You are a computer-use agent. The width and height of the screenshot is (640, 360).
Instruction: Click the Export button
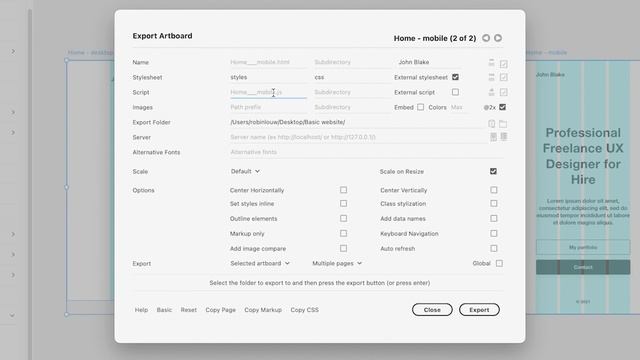pos(479,310)
